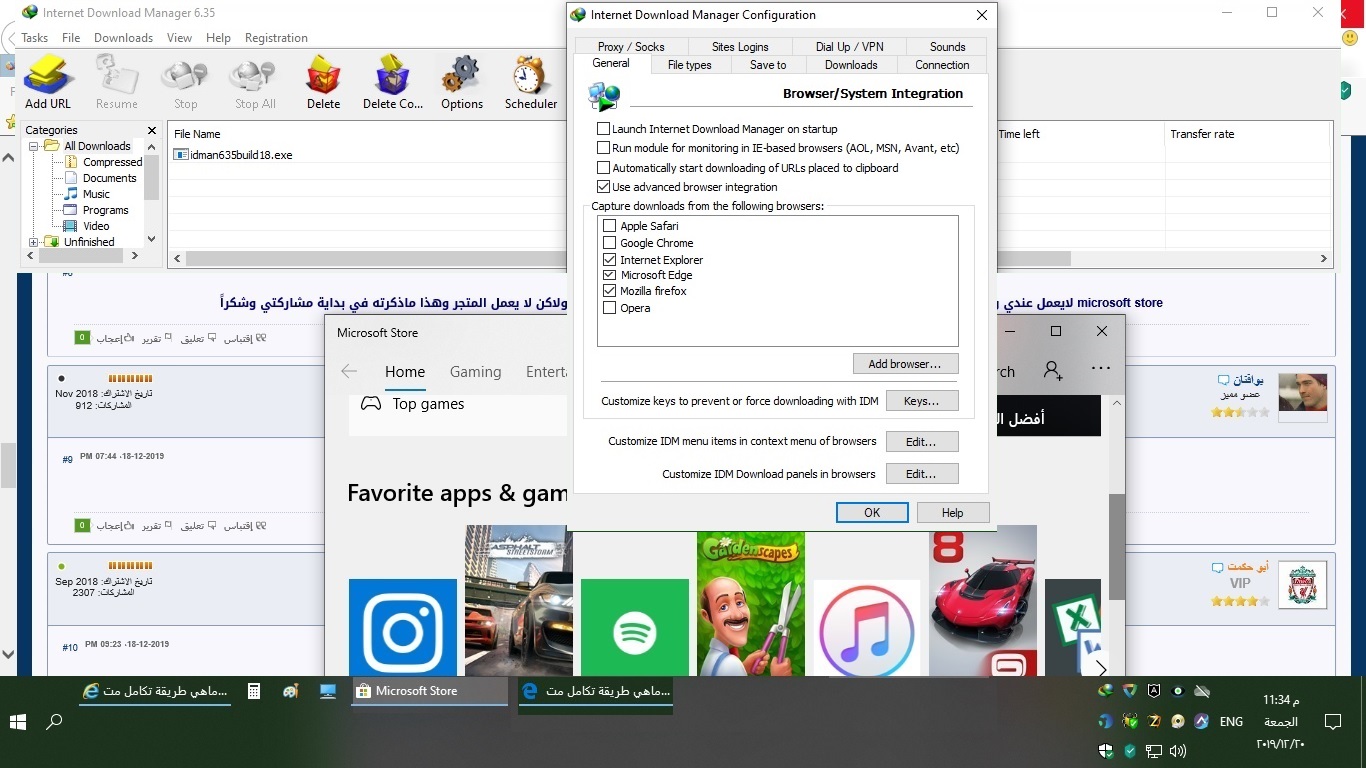Click the download list's horizontal scrollbar
Viewport: 1366px width, 768px height.
pyautogui.click(x=750, y=258)
